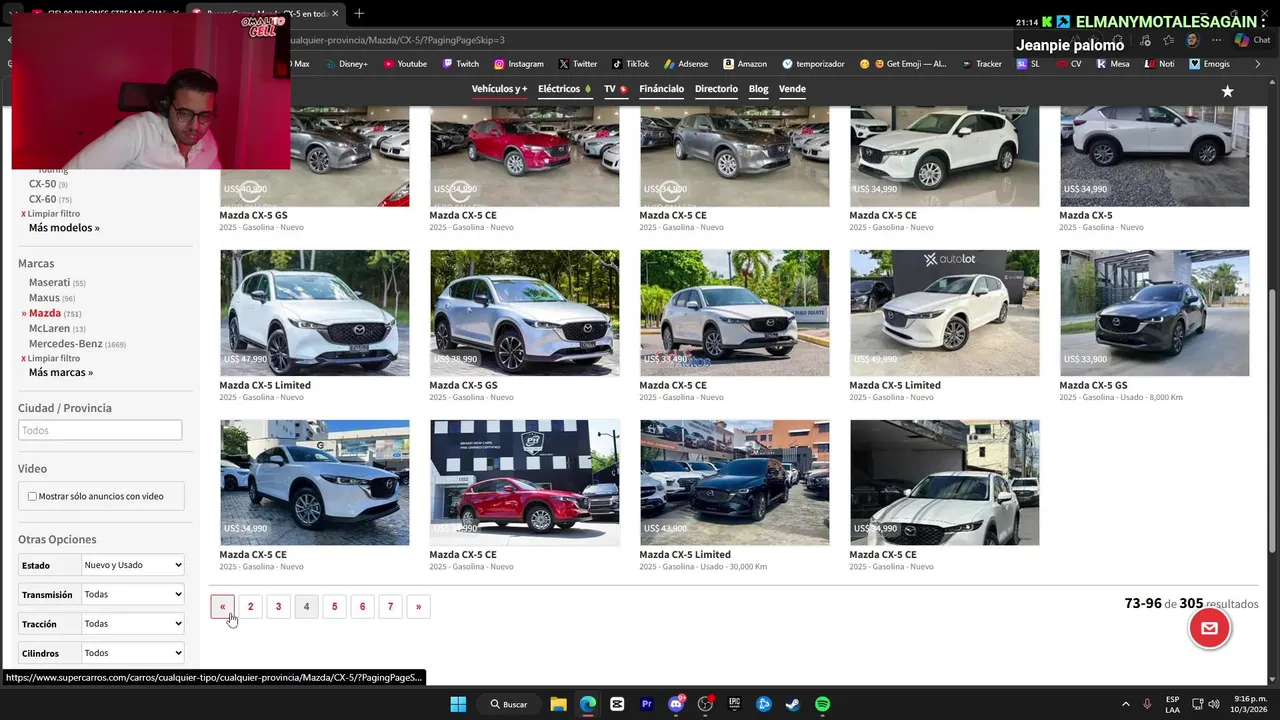This screenshot has width=1280, height=720.
Task: Open the Youtube bookmark
Action: [404, 64]
